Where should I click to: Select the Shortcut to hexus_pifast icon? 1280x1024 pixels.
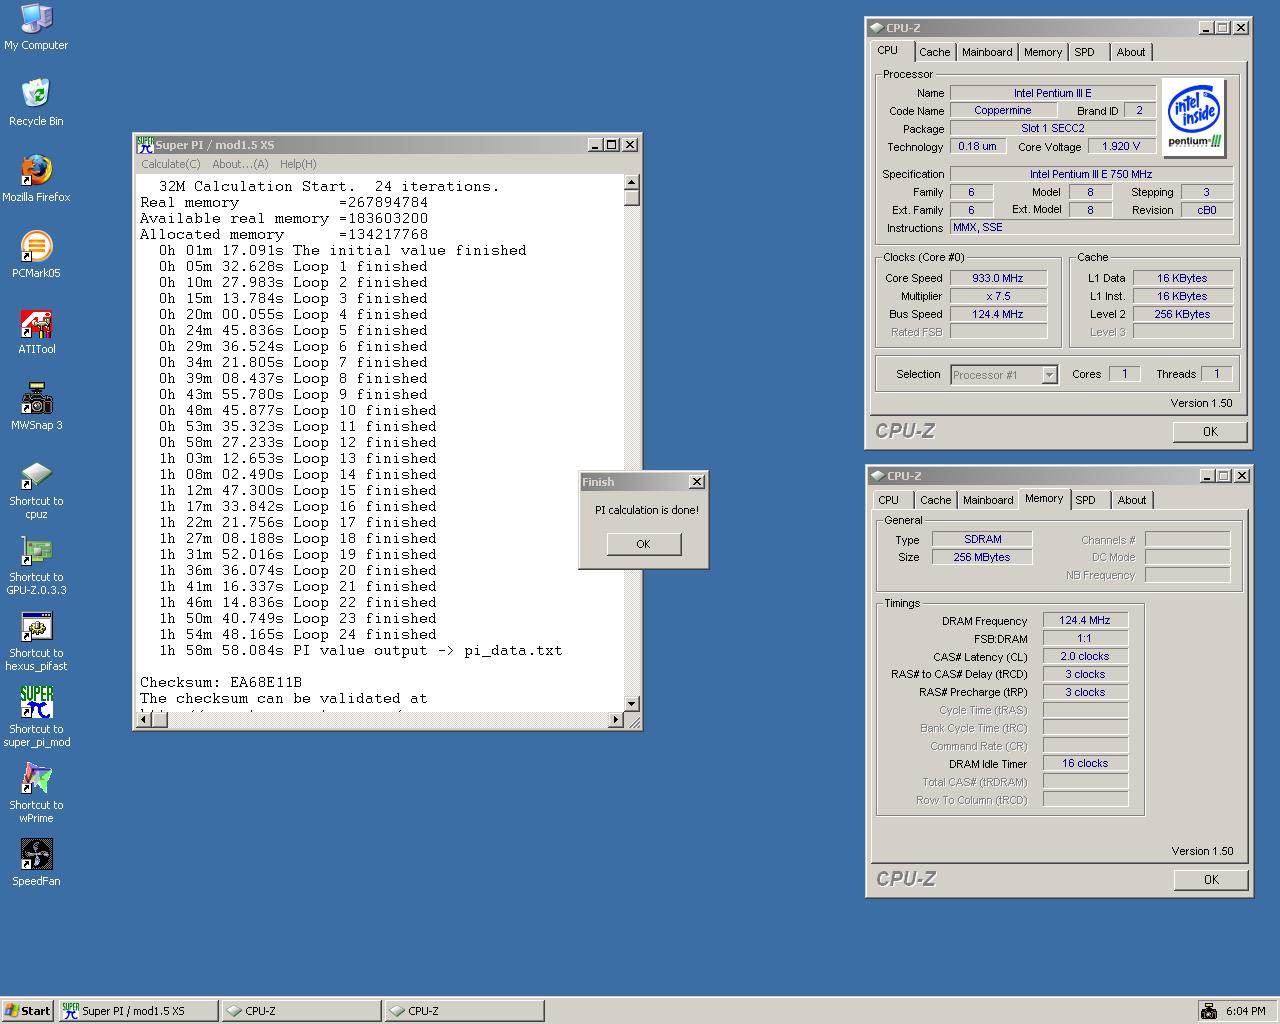point(36,641)
